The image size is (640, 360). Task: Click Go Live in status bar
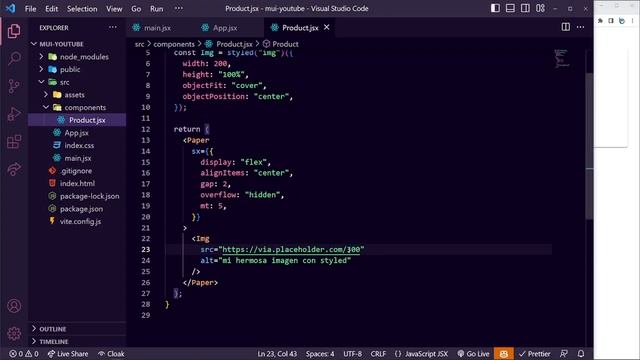click(473, 354)
